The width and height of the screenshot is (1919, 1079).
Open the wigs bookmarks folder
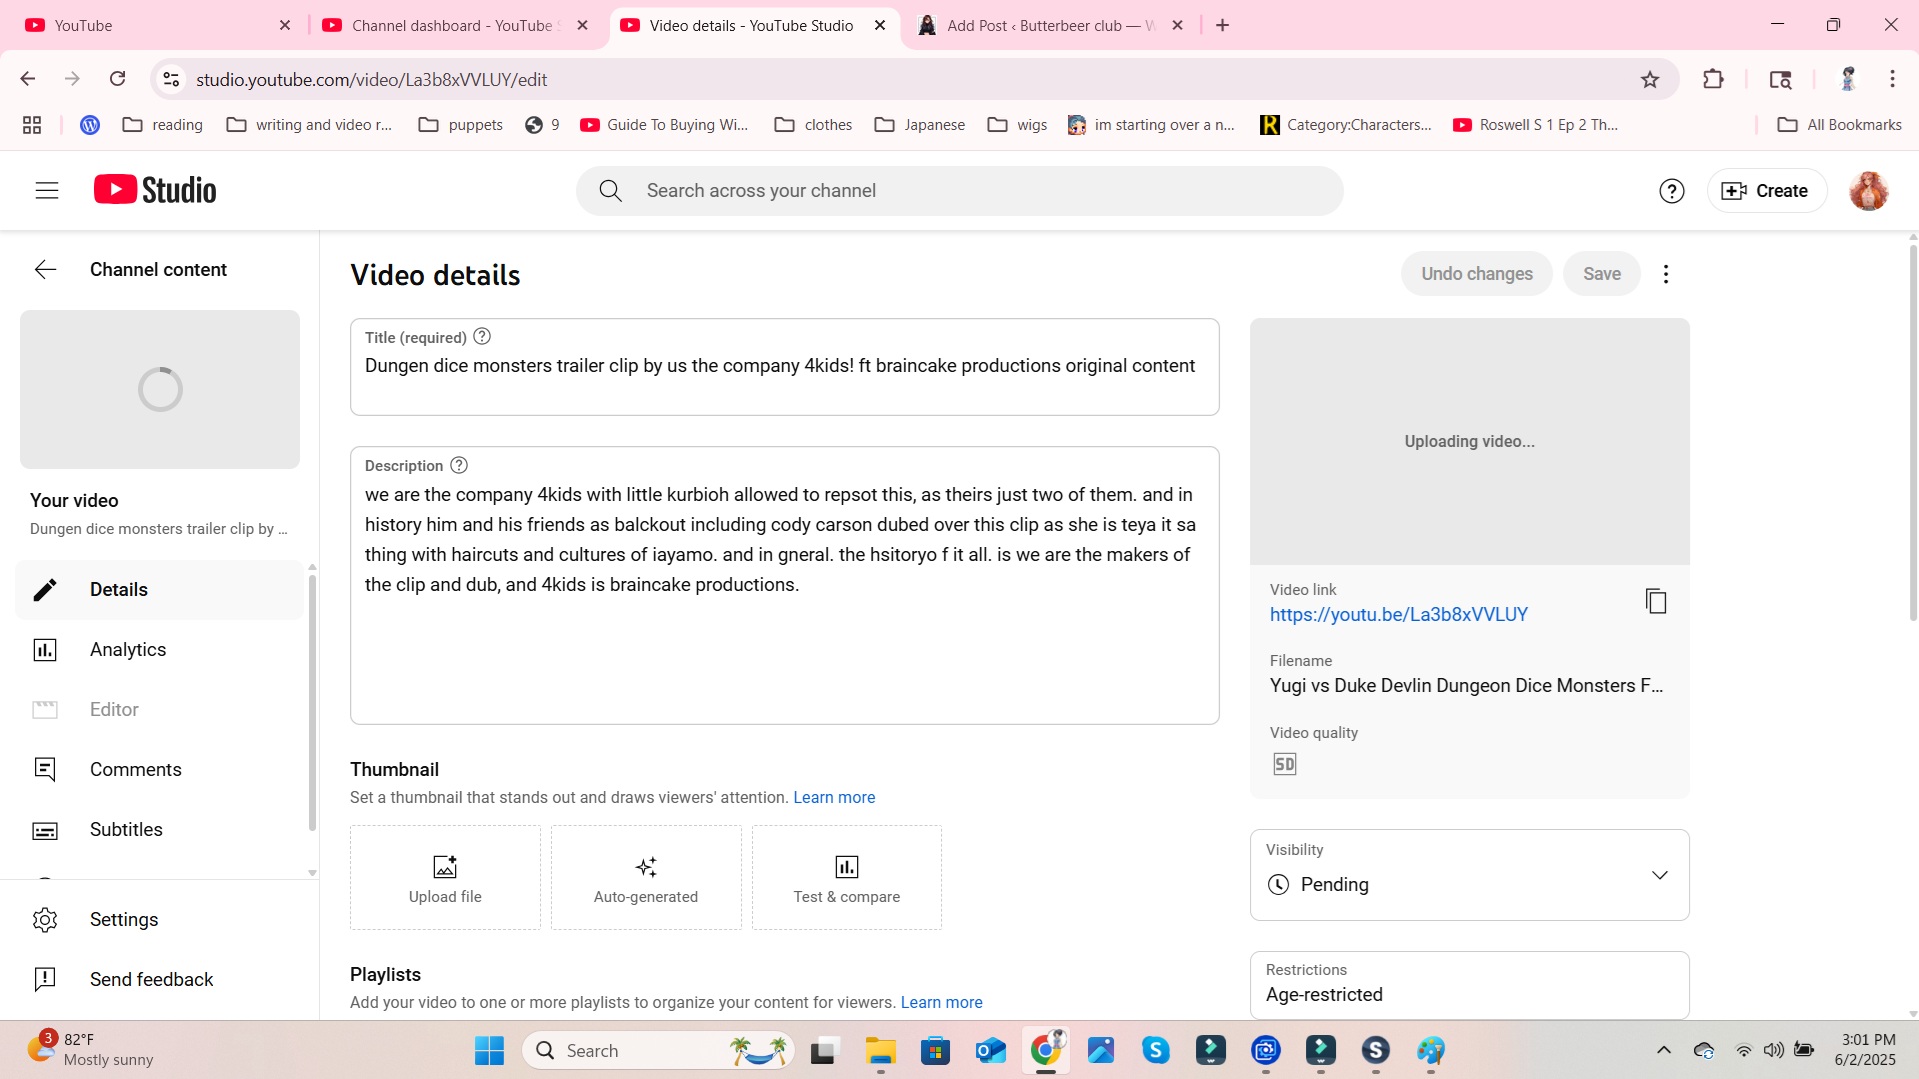pos(1018,125)
